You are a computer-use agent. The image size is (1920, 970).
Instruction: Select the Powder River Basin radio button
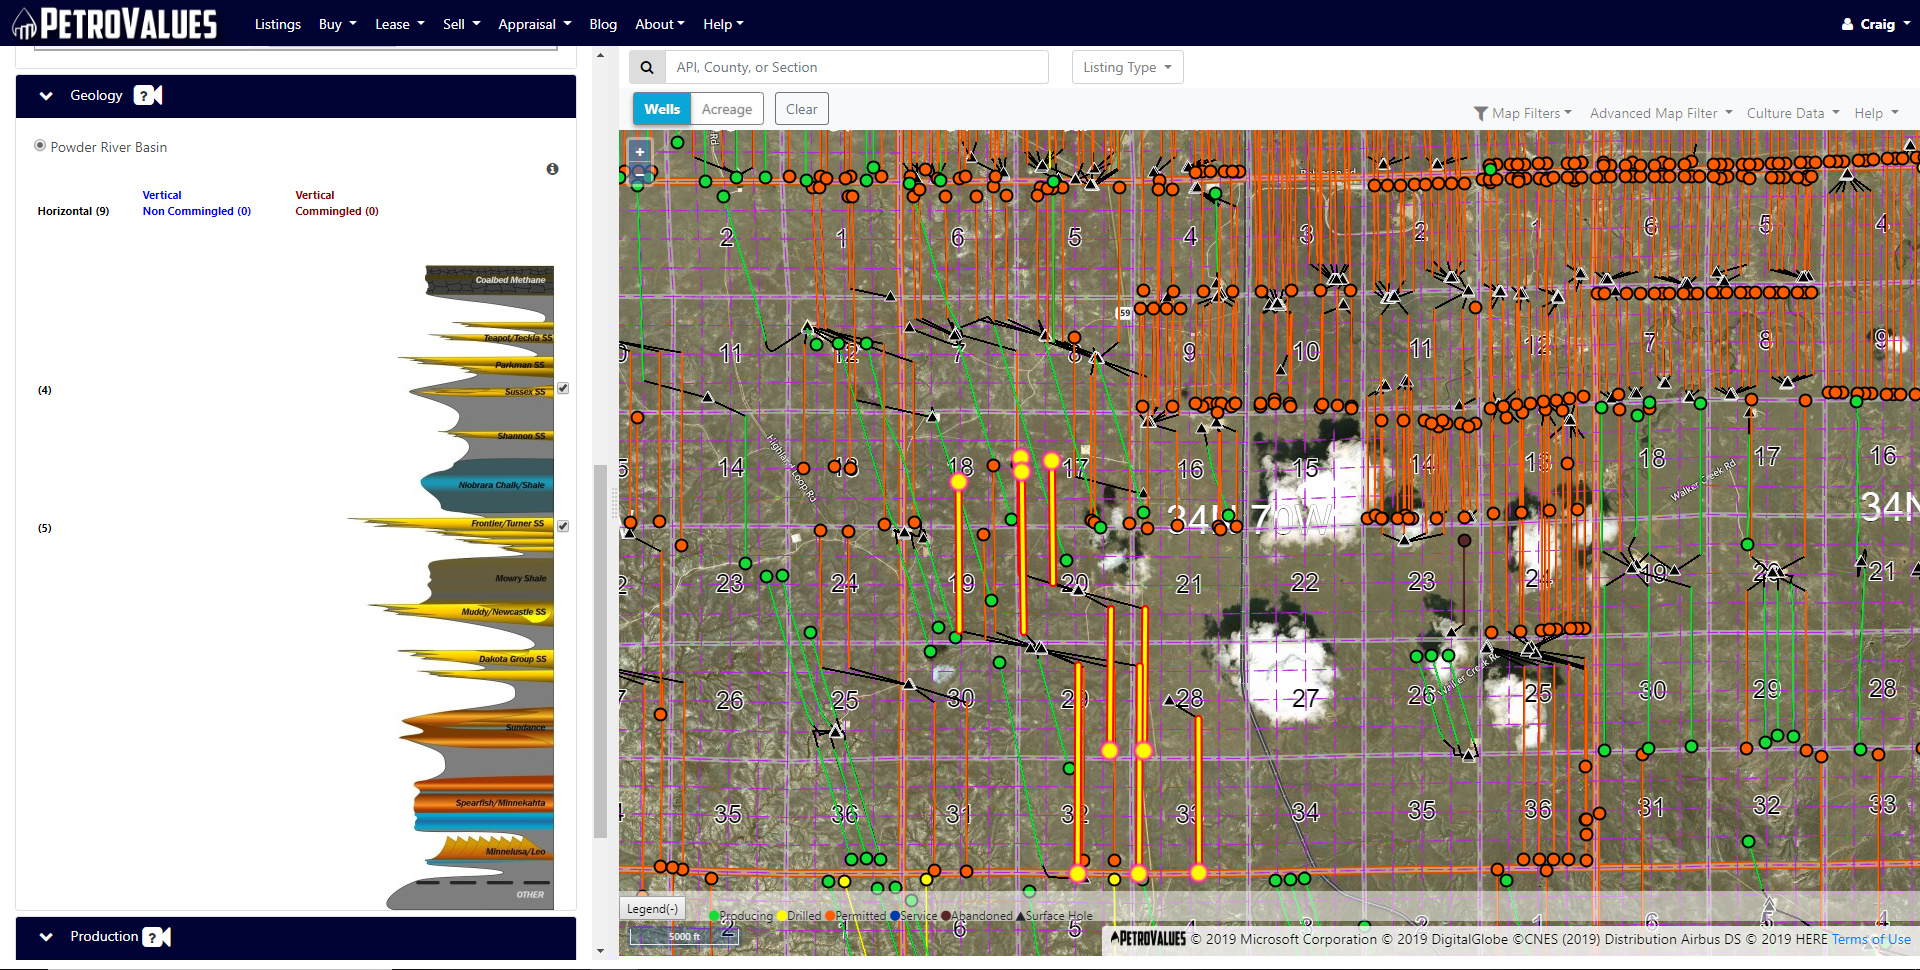pyautogui.click(x=40, y=146)
